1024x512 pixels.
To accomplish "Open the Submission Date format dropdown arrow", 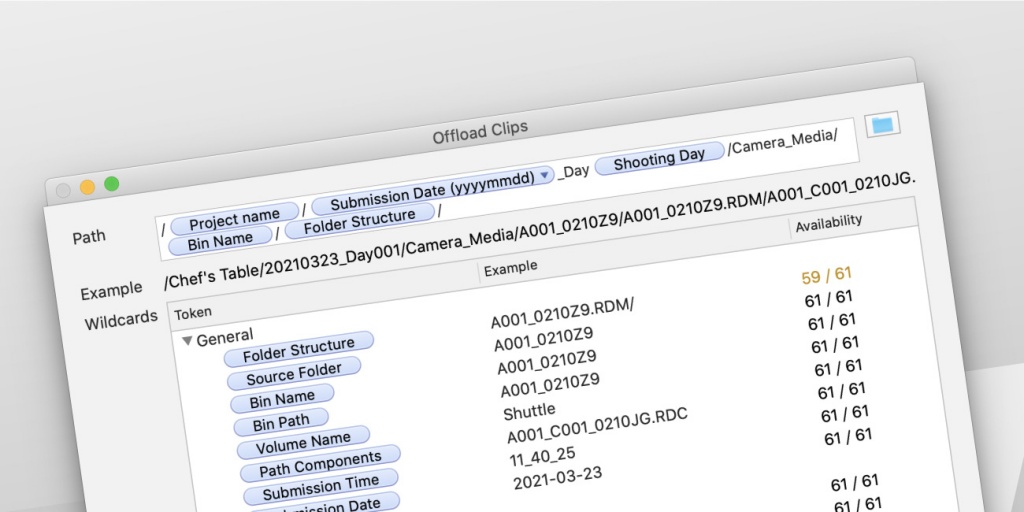I will (544, 176).
